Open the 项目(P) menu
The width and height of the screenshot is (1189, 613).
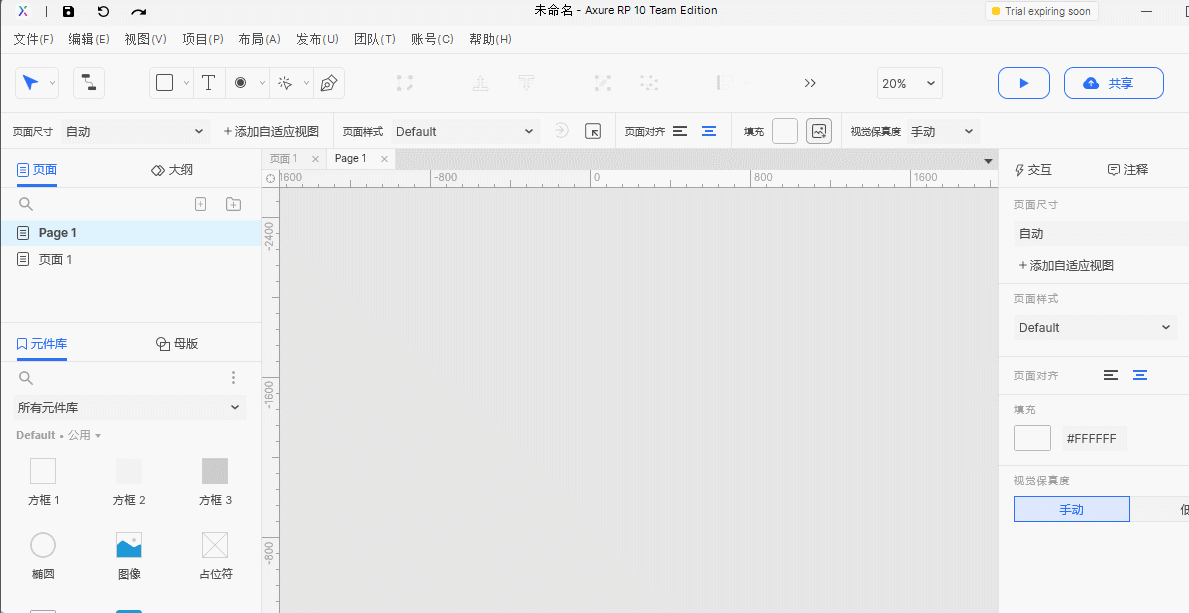click(x=203, y=39)
